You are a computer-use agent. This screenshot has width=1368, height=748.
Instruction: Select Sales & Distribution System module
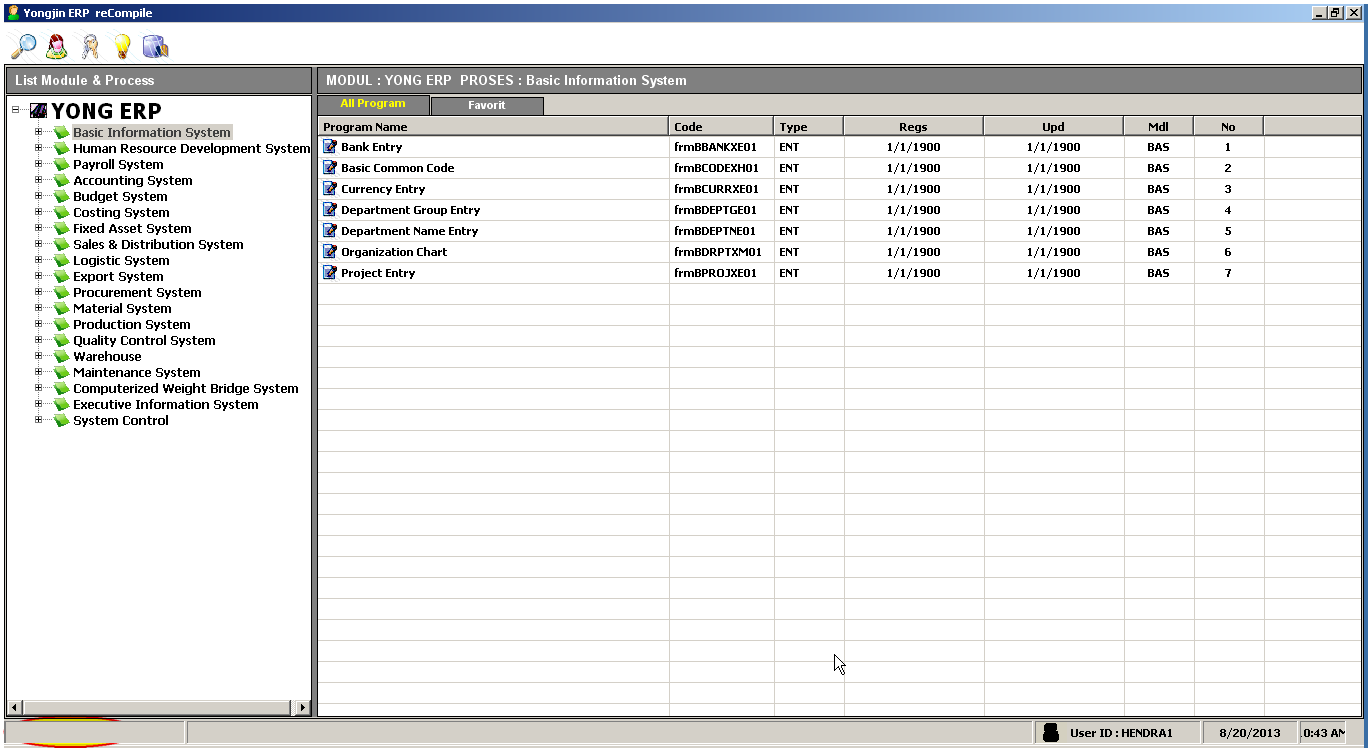(x=158, y=244)
